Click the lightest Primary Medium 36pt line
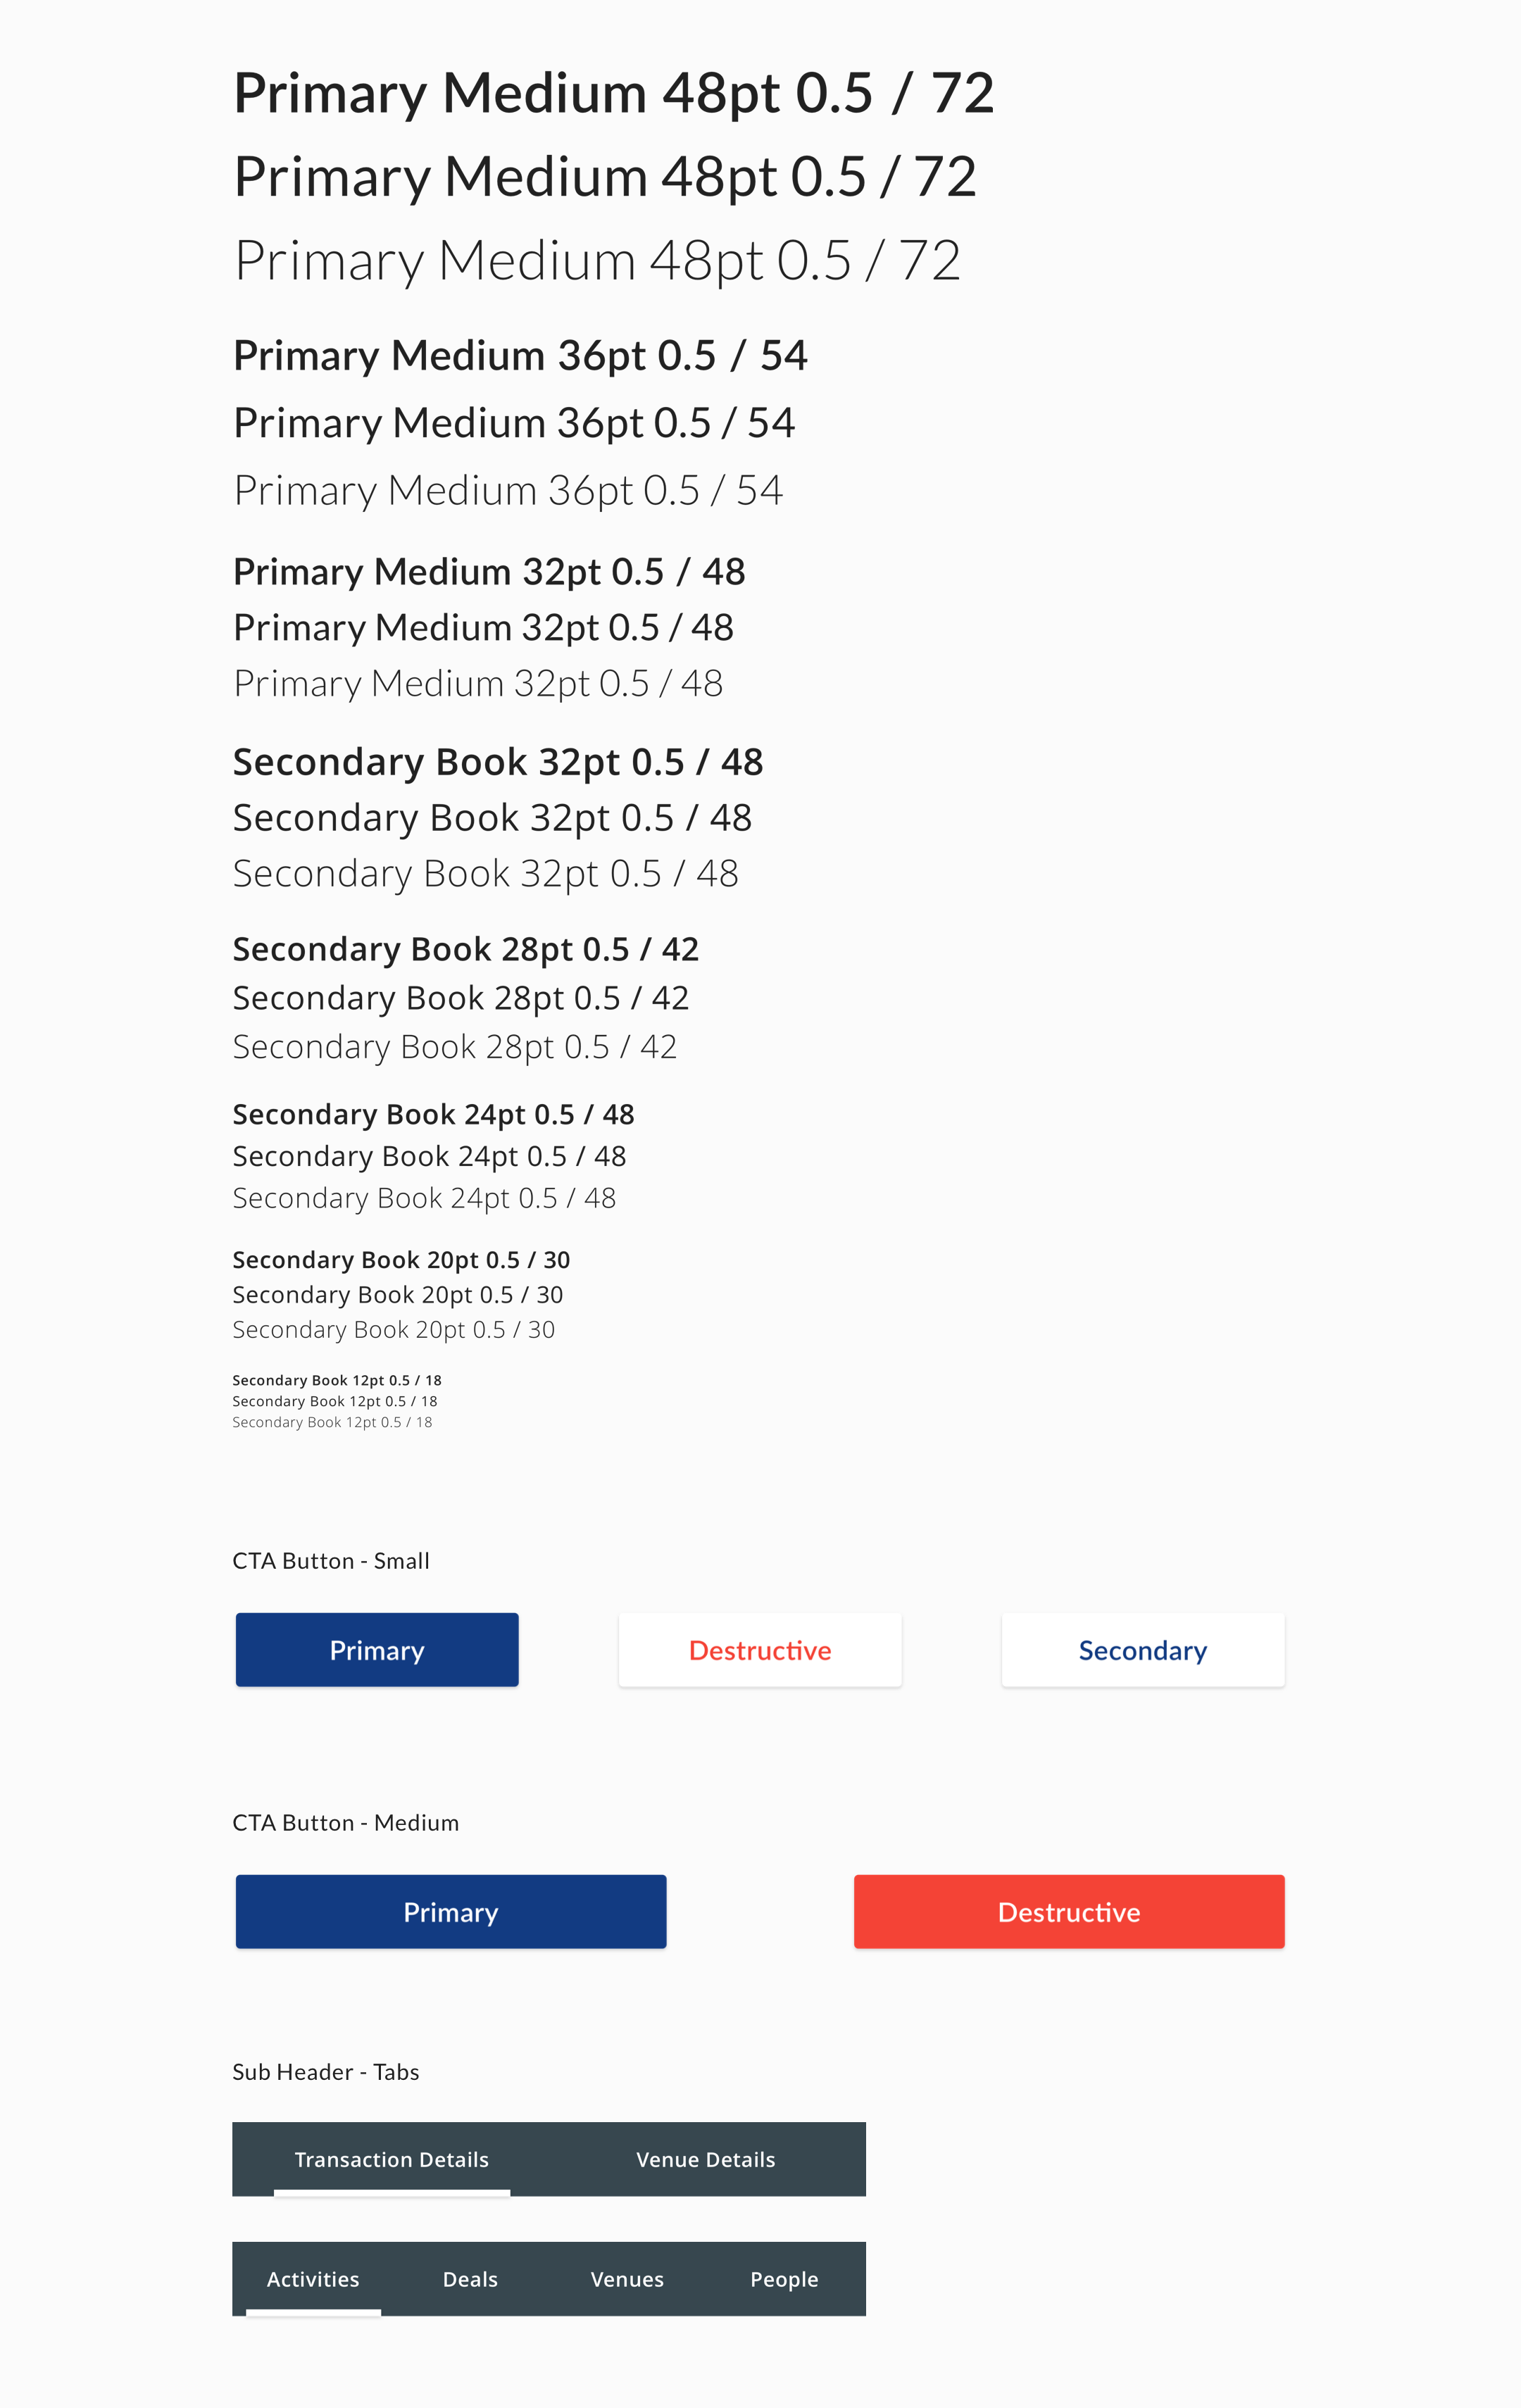The height and width of the screenshot is (2408, 1521). pos(508,491)
